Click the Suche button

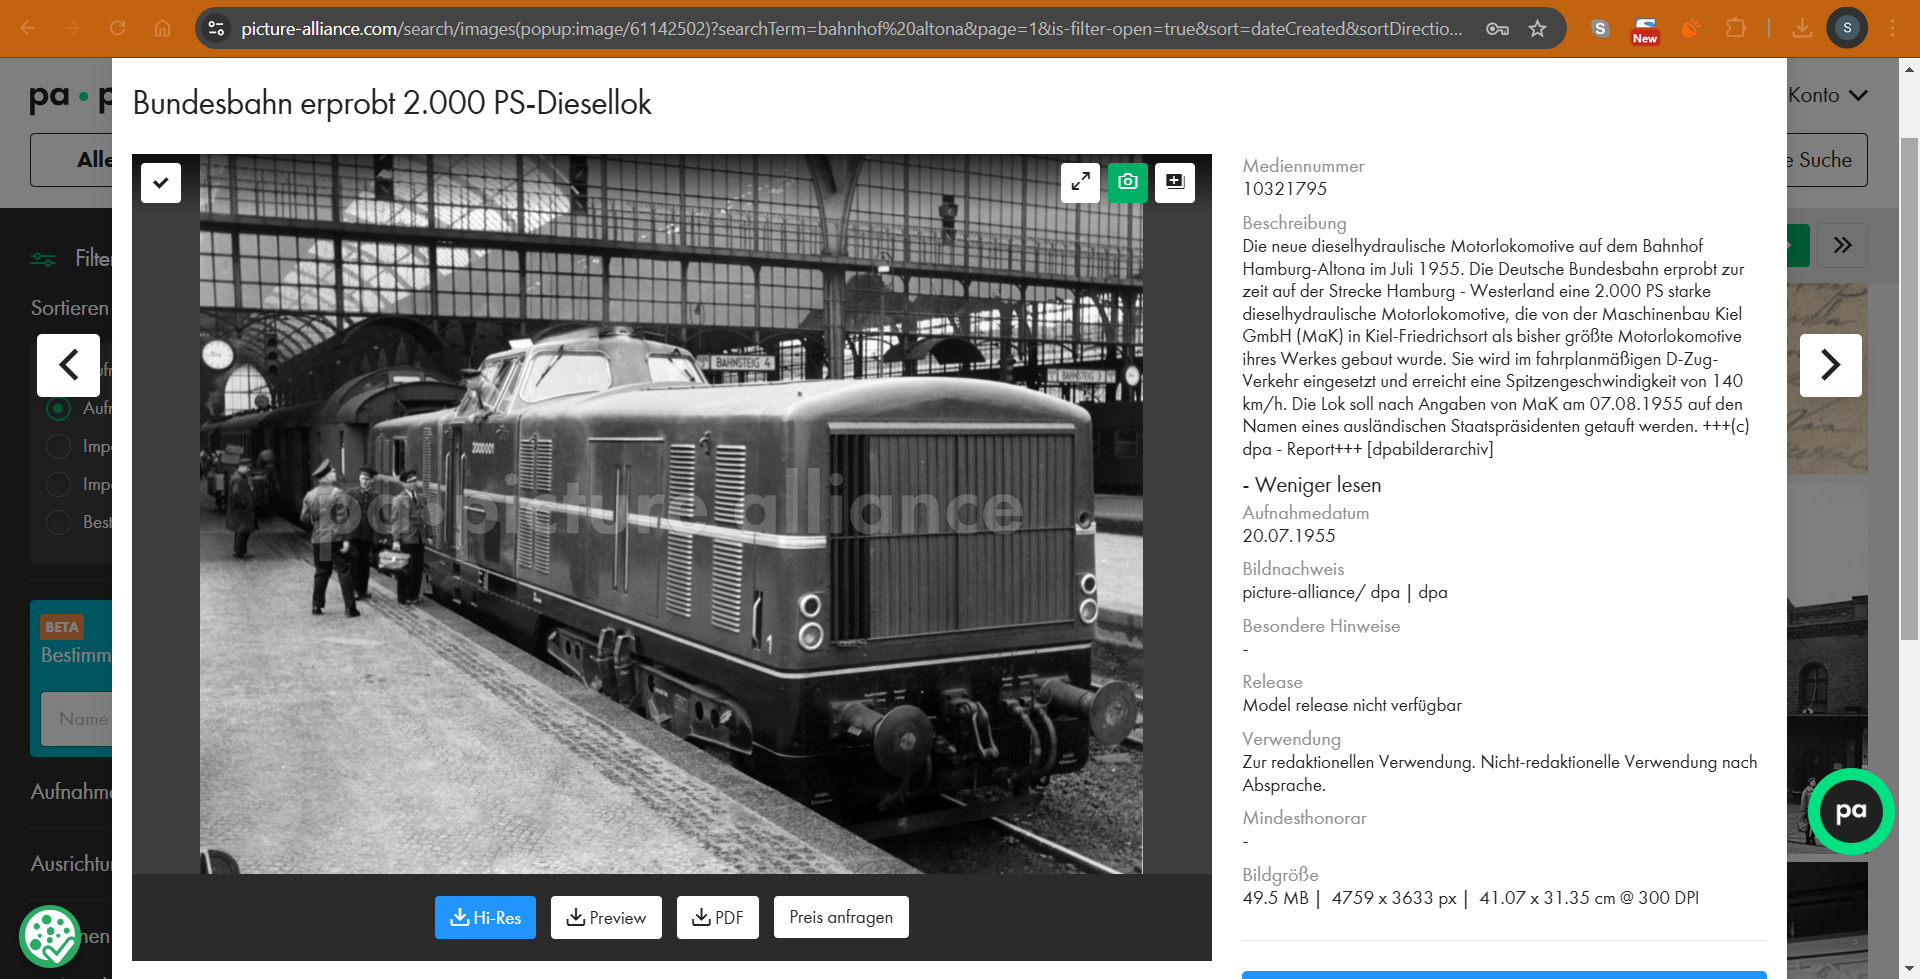1826,160
